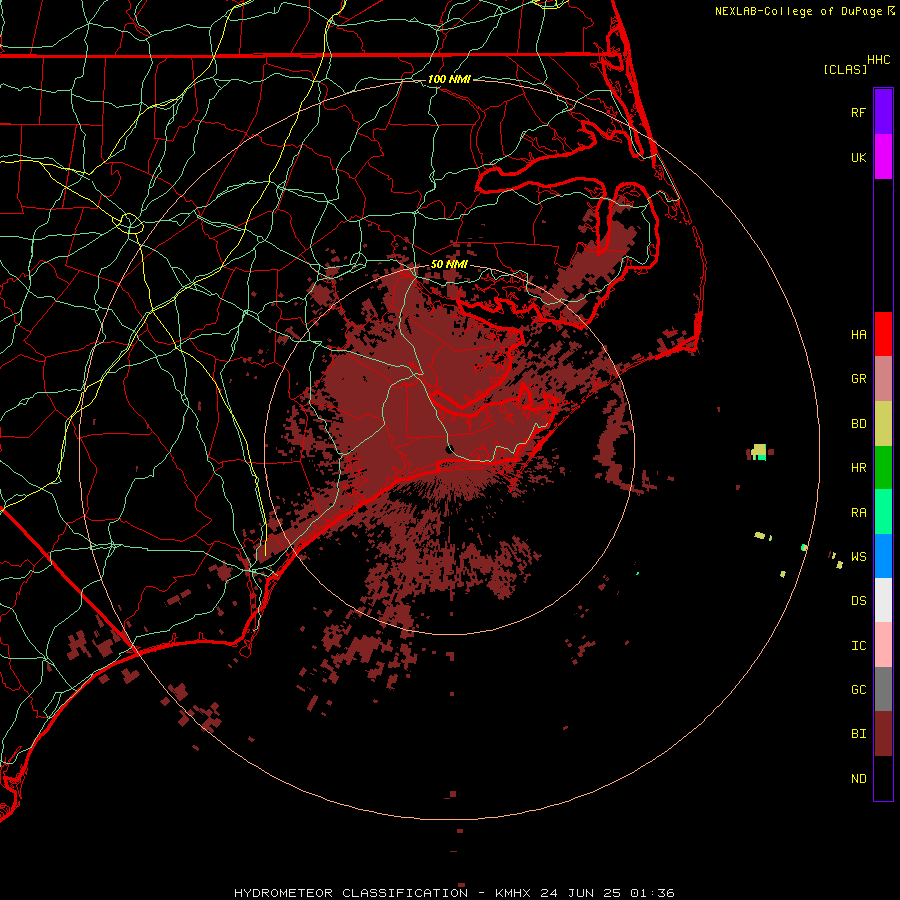Click the IC light pink legend swatch

tap(883, 645)
